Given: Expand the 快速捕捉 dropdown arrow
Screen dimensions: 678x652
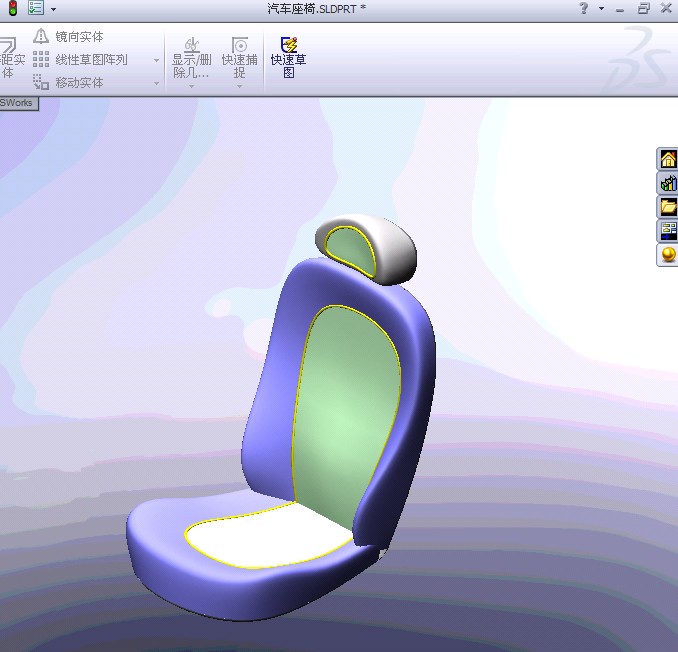Looking at the screenshot, I should [240, 86].
